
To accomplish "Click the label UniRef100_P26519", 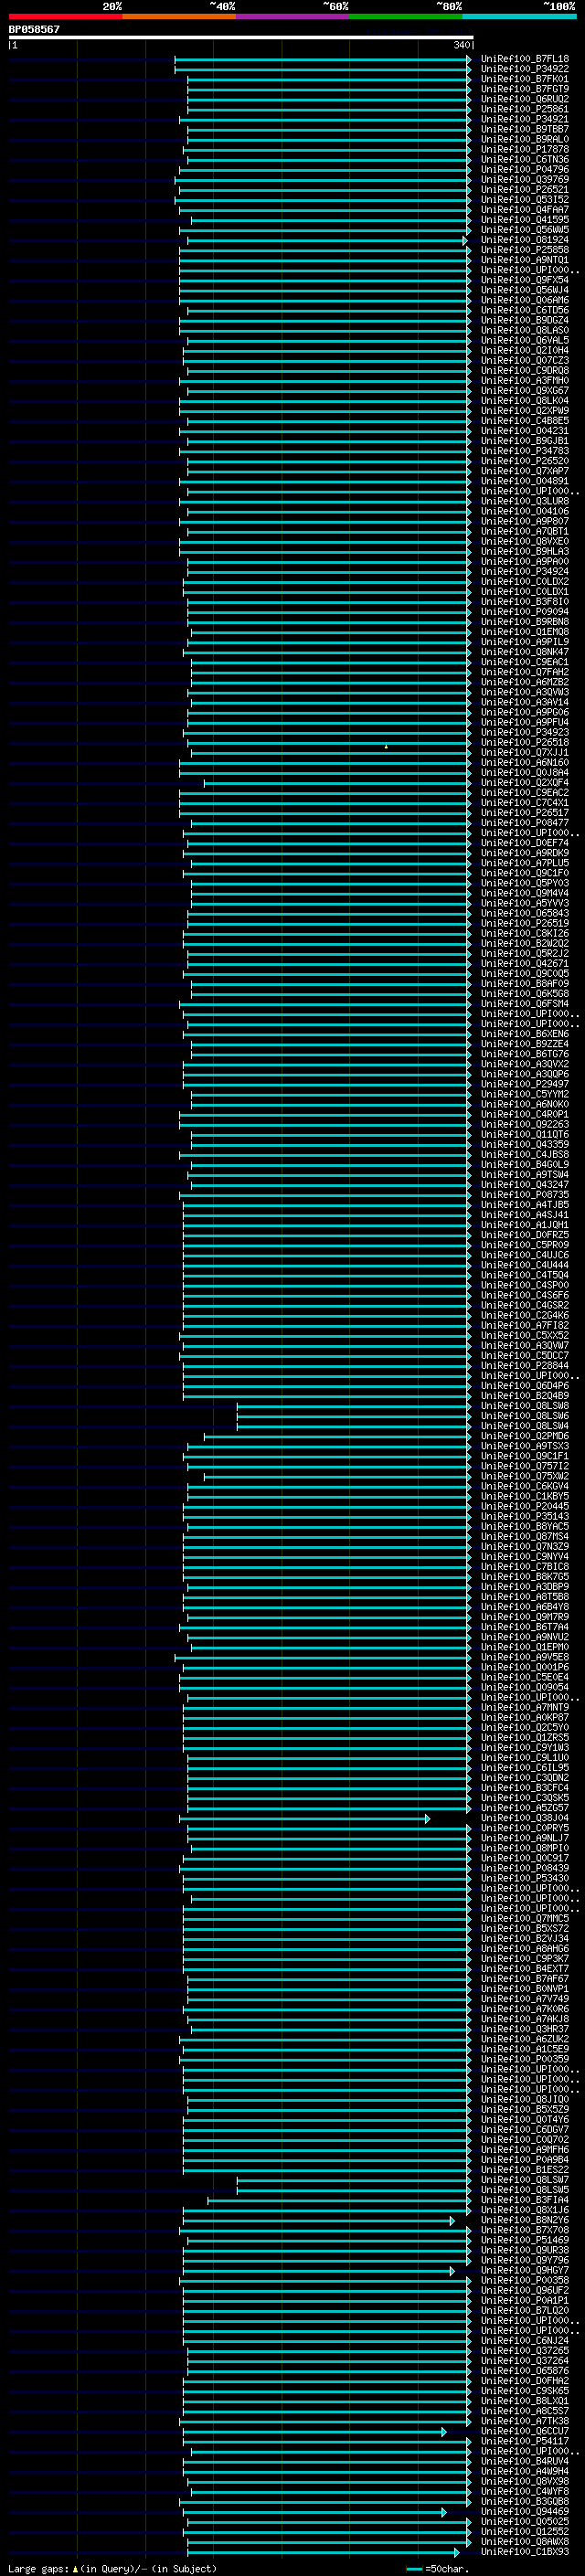I will point(524,923).
